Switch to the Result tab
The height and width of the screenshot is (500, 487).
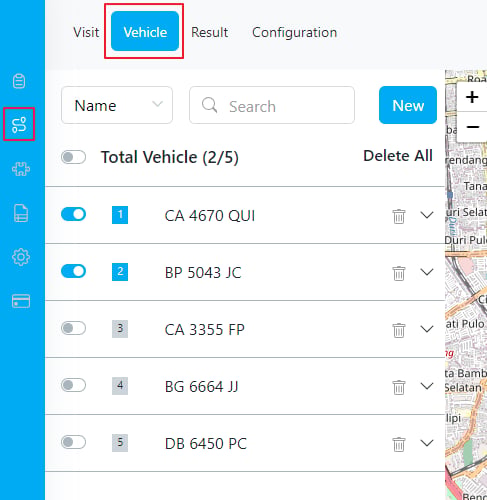209,32
